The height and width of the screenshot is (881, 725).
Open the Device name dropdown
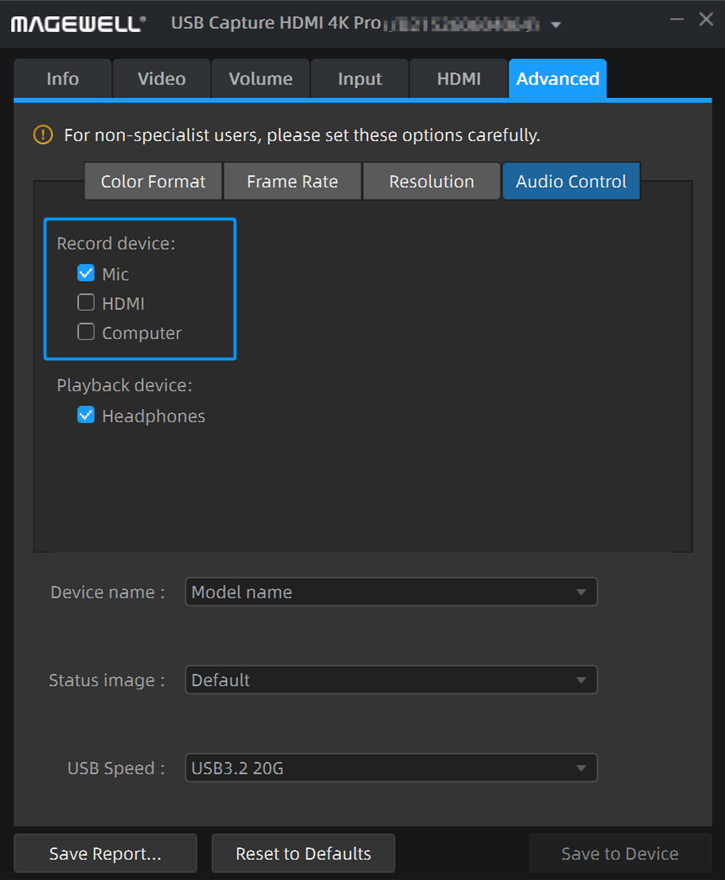click(391, 592)
